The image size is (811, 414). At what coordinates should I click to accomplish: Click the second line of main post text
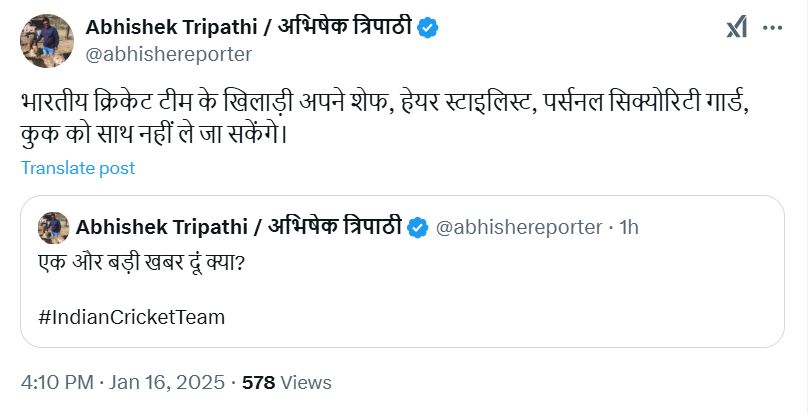[152, 133]
